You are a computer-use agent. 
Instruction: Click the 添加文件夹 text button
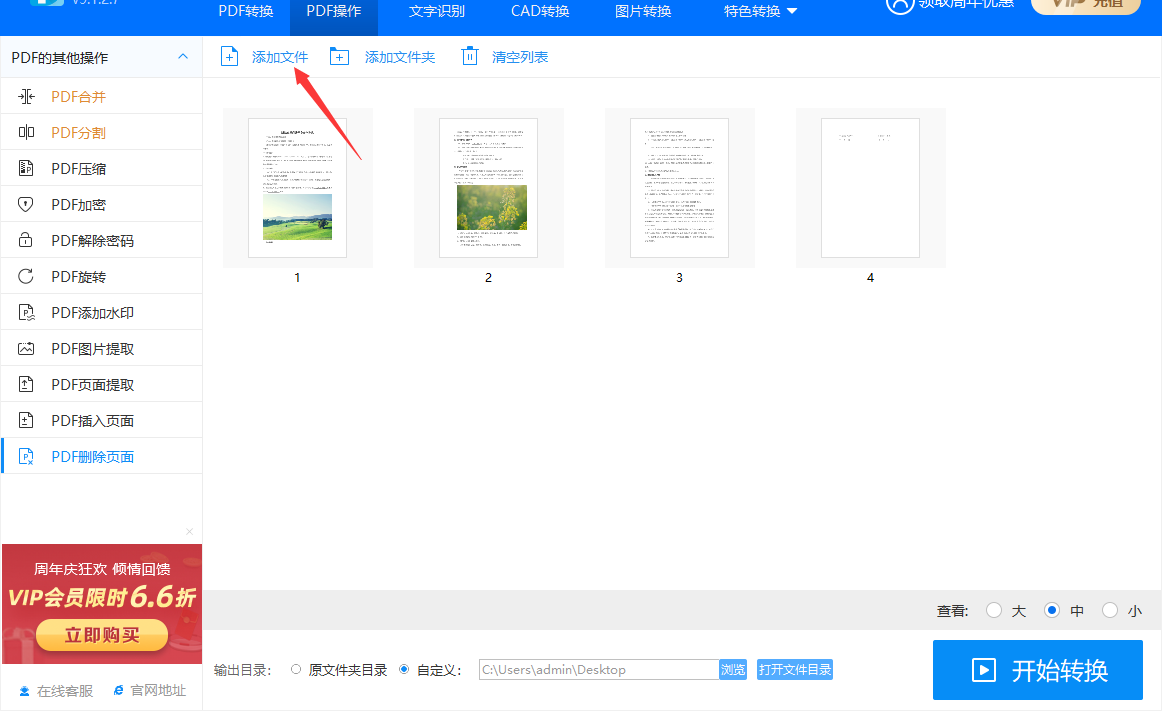pyautogui.click(x=399, y=57)
